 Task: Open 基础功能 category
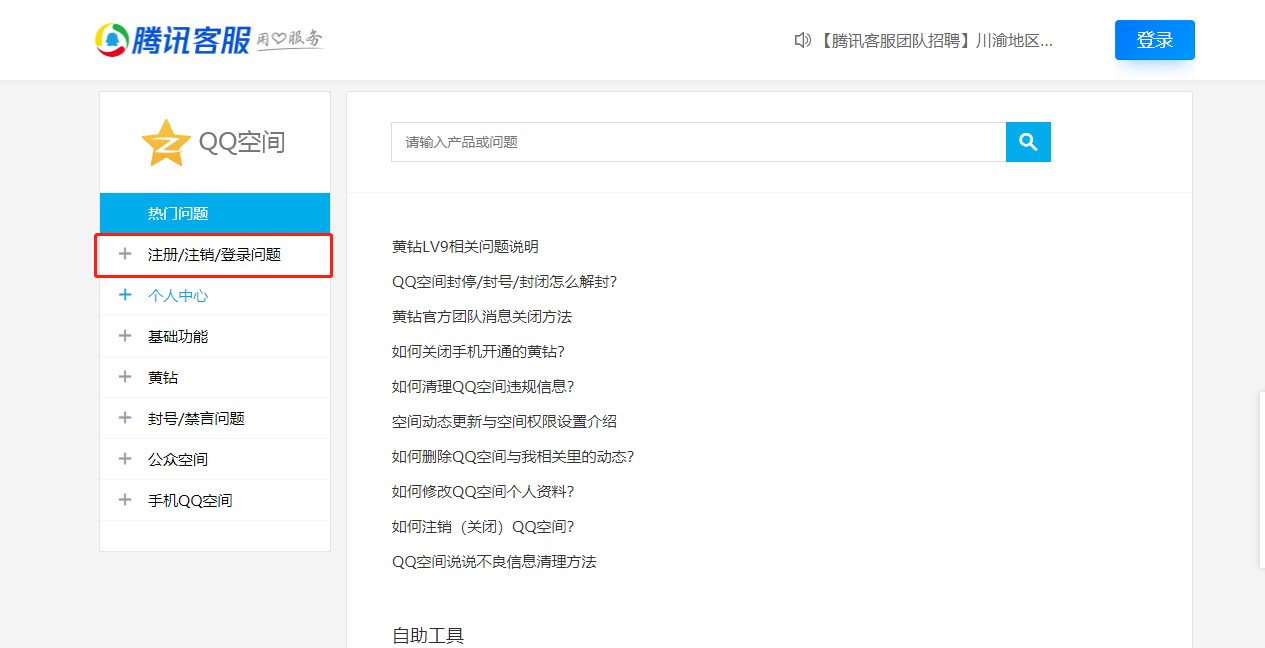click(178, 337)
